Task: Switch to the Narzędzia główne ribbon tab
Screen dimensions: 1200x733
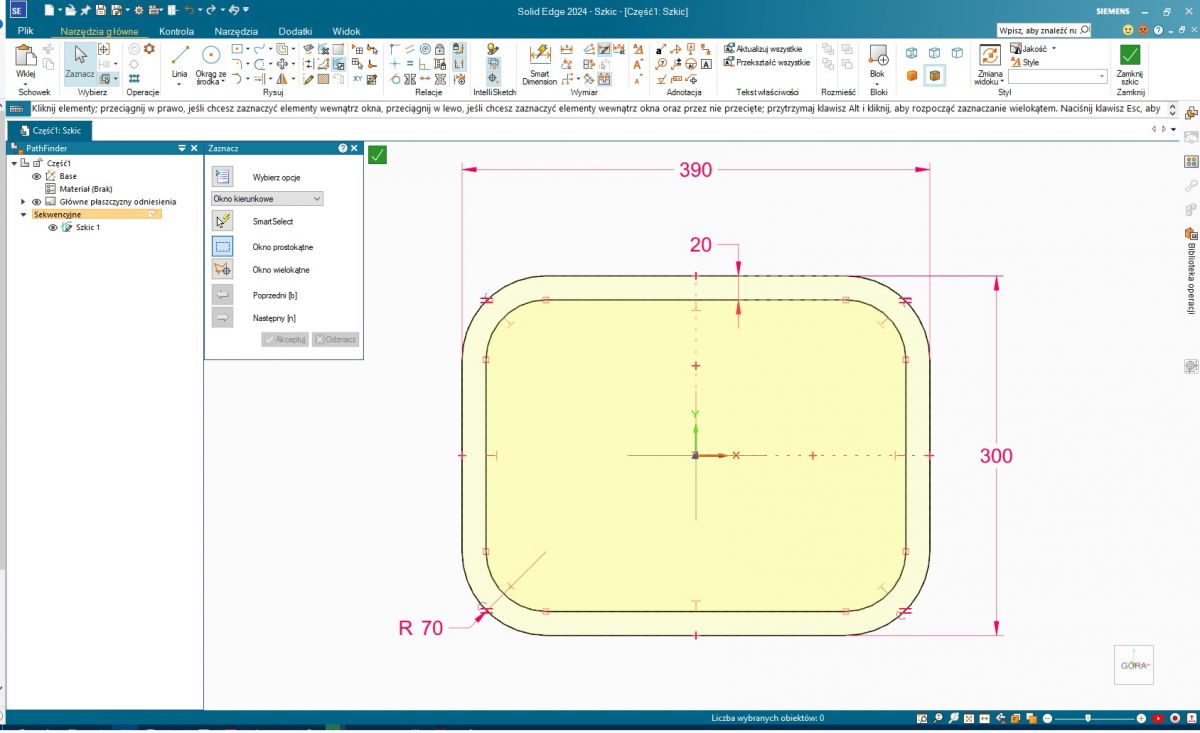Action: tap(99, 31)
